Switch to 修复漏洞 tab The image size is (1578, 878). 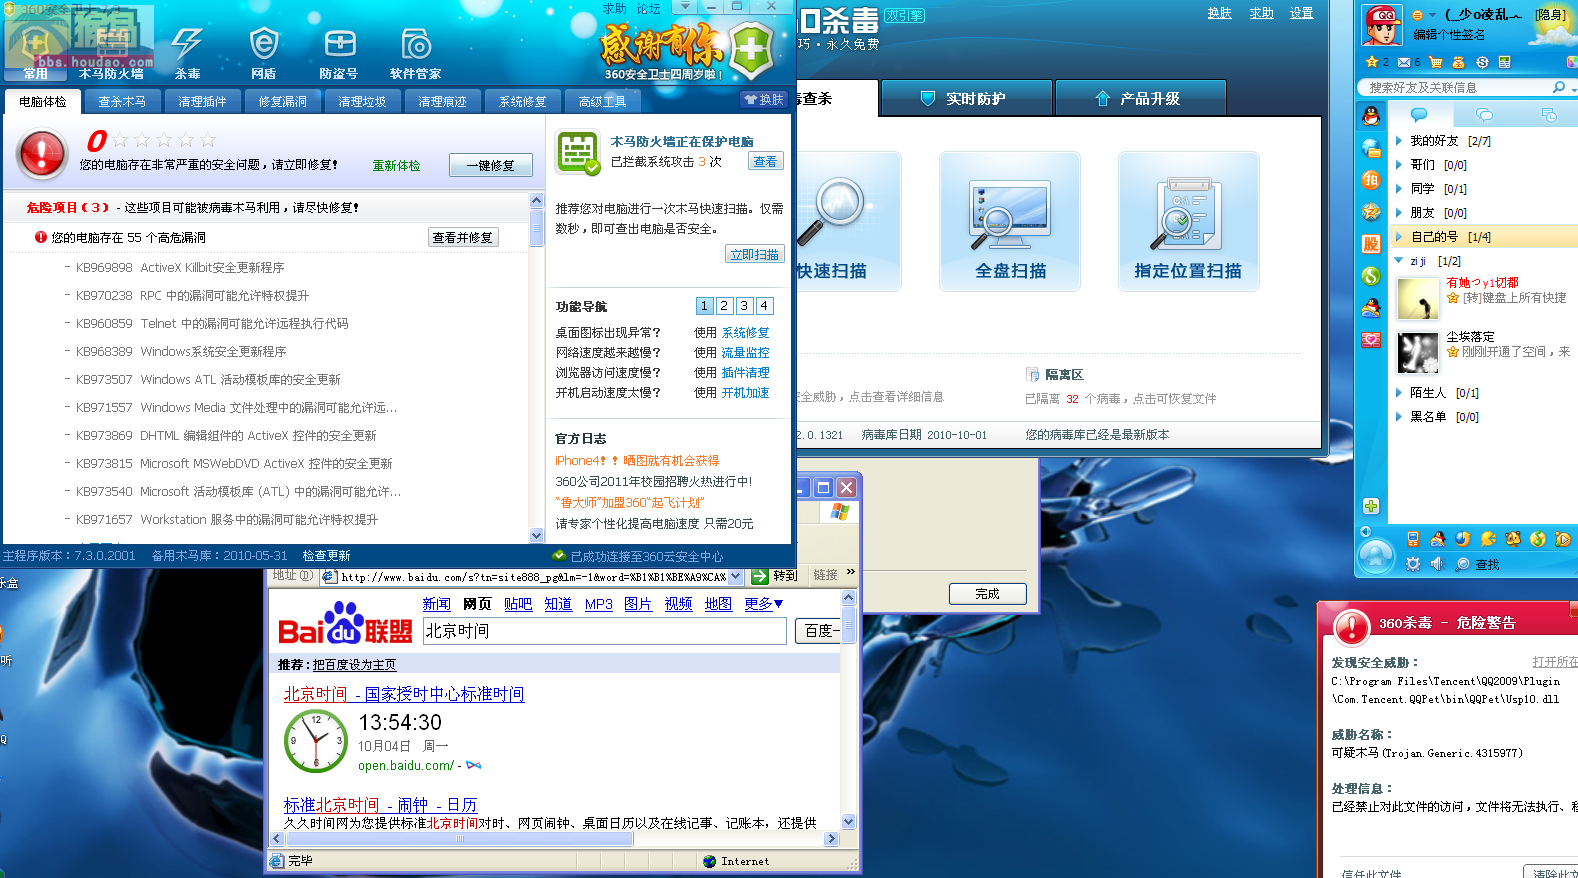click(x=283, y=101)
